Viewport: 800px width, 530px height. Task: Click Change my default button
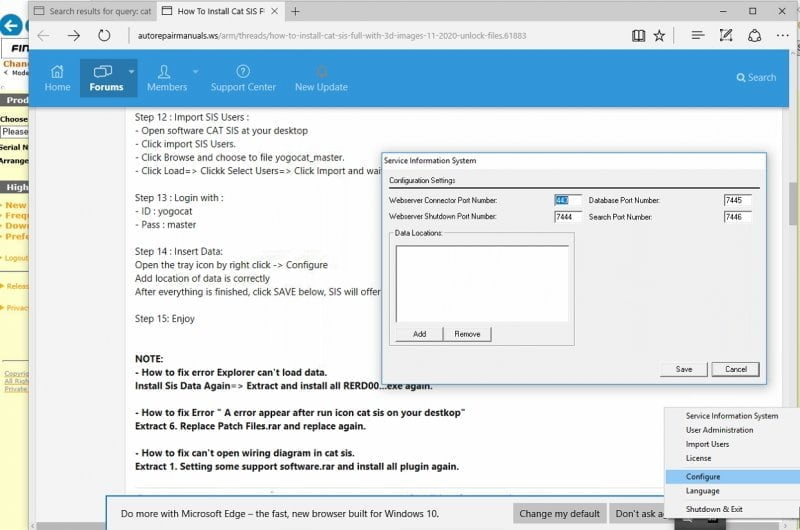click(559, 514)
